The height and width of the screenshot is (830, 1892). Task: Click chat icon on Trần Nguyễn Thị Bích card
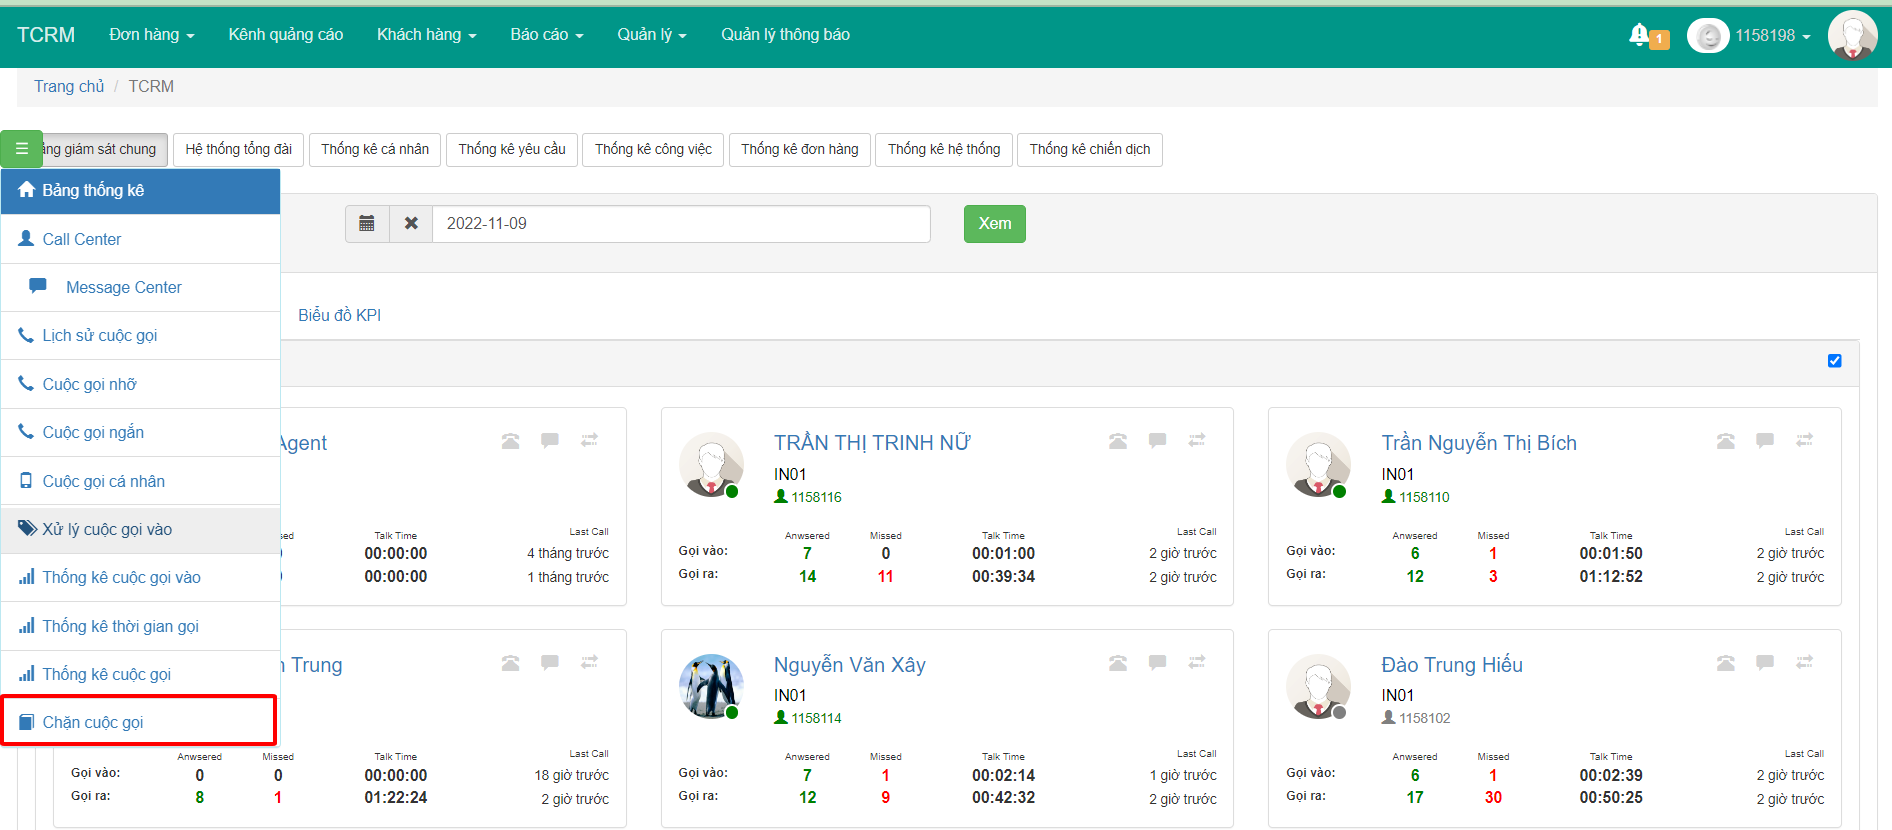tap(1765, 440)
